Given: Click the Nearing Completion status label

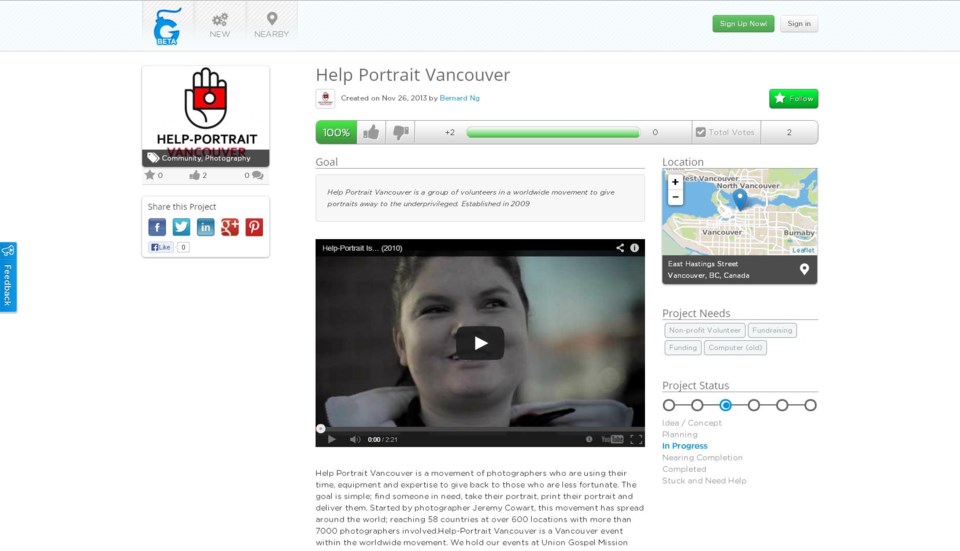Looking at the screenshot, I should [x=702, y=458].
